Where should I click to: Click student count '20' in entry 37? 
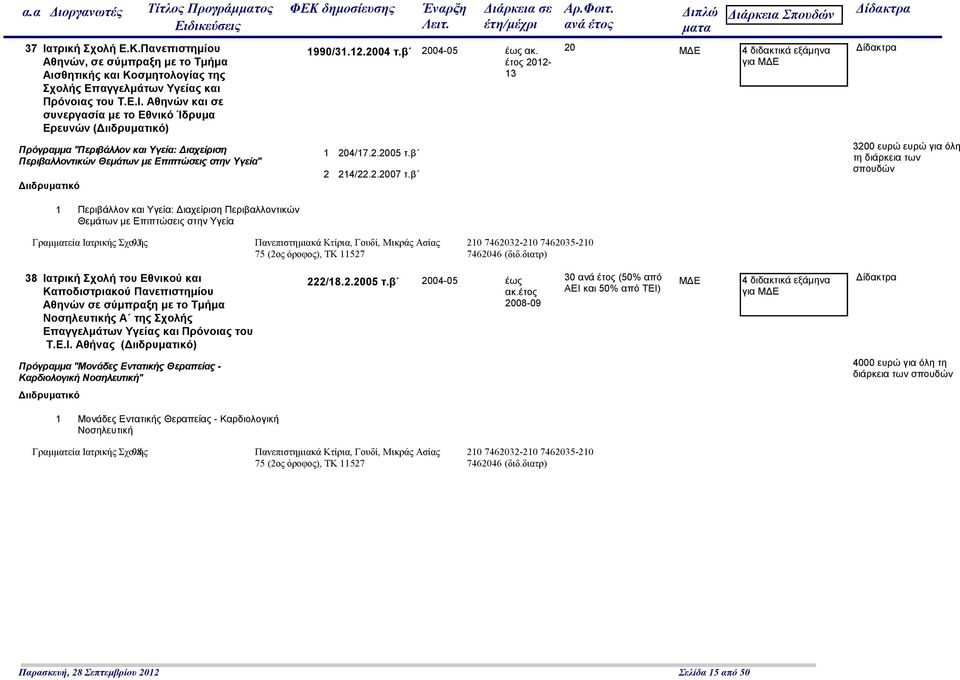click(569, 48)
